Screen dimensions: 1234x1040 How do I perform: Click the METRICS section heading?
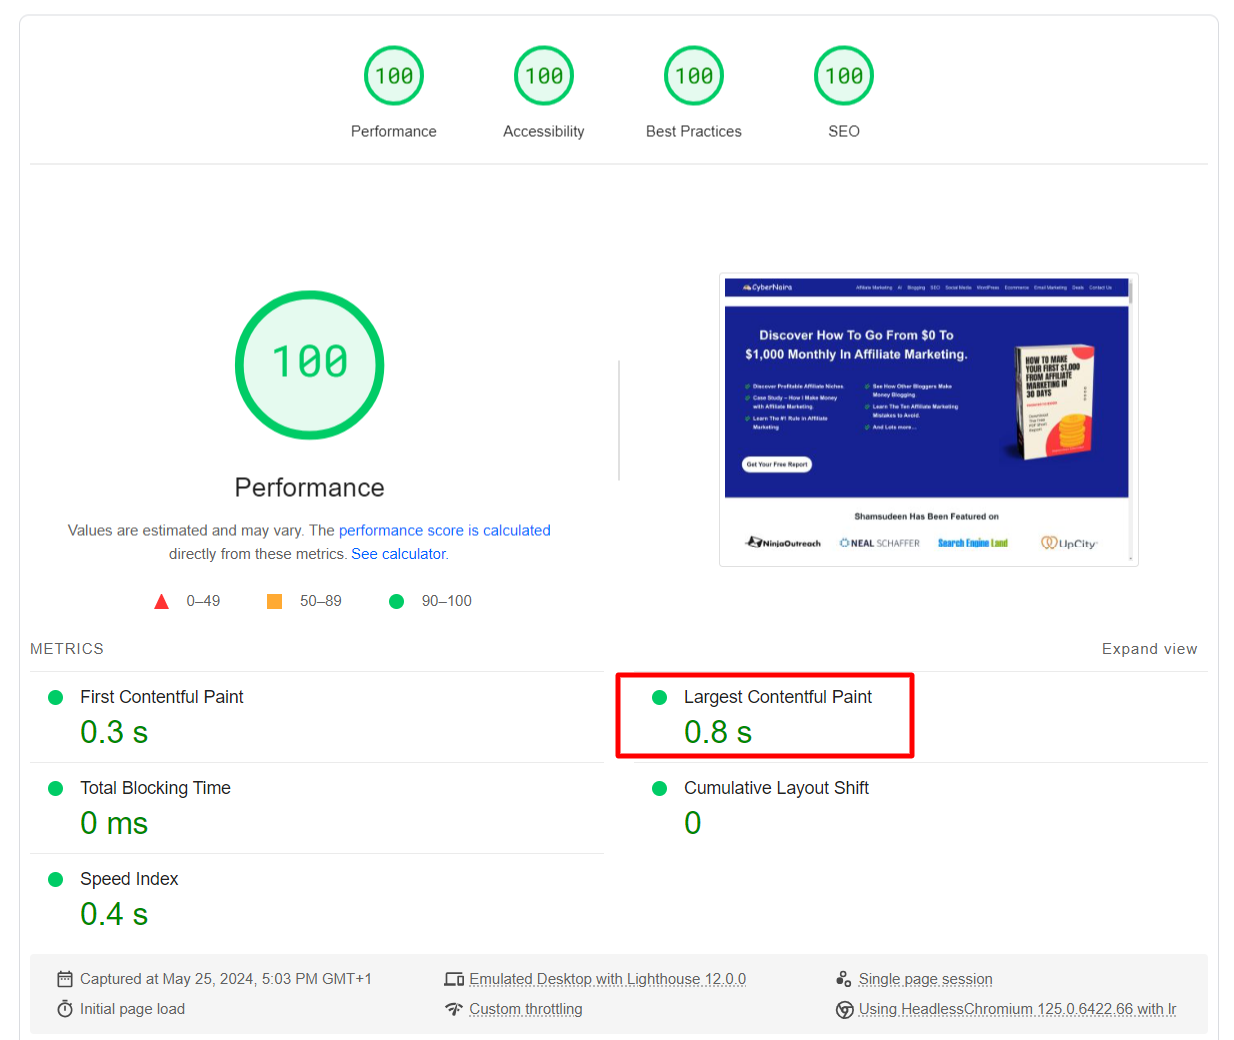pyautogui.click(x=67, y=649)
